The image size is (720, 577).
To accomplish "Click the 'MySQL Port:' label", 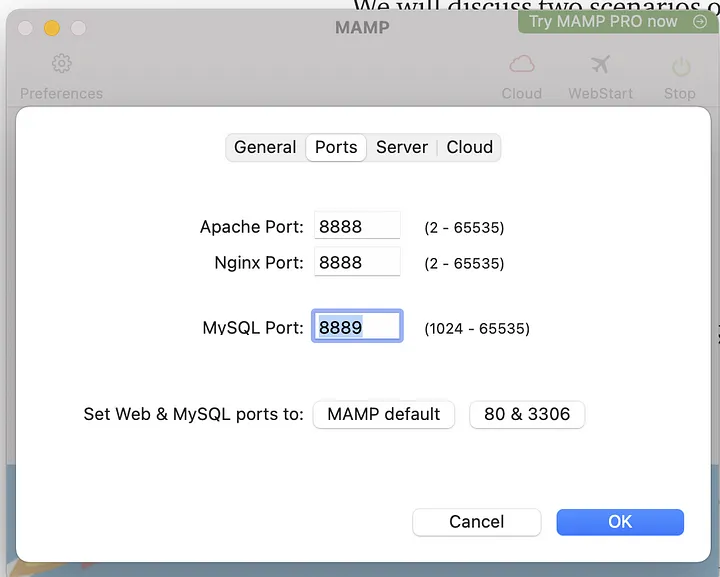I will tap(253, 328).
